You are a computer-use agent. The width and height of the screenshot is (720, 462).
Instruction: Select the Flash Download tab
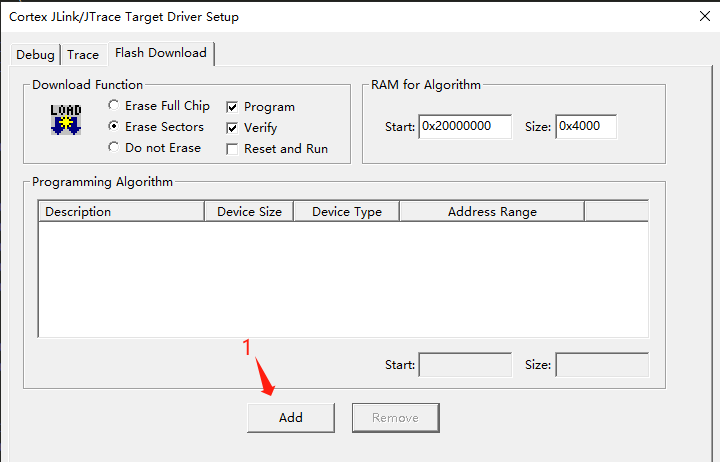coord(160,53)
